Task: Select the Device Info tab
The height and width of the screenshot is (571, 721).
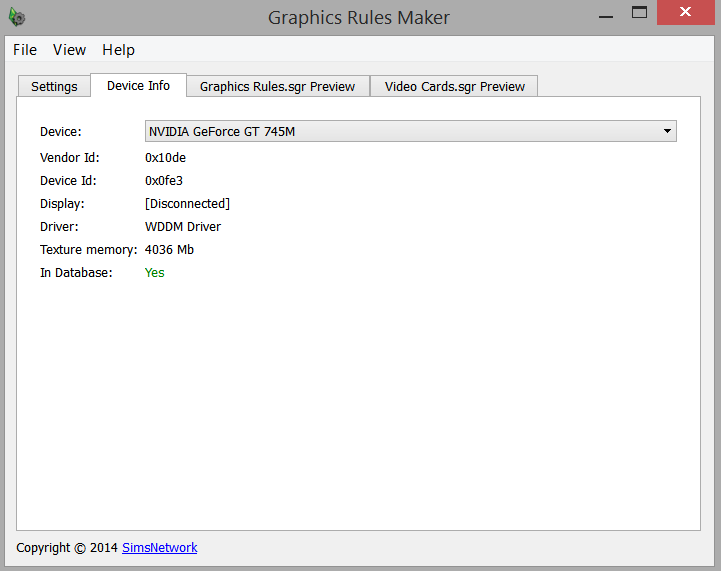Action: pyautogui.click(x=138, y=86)
